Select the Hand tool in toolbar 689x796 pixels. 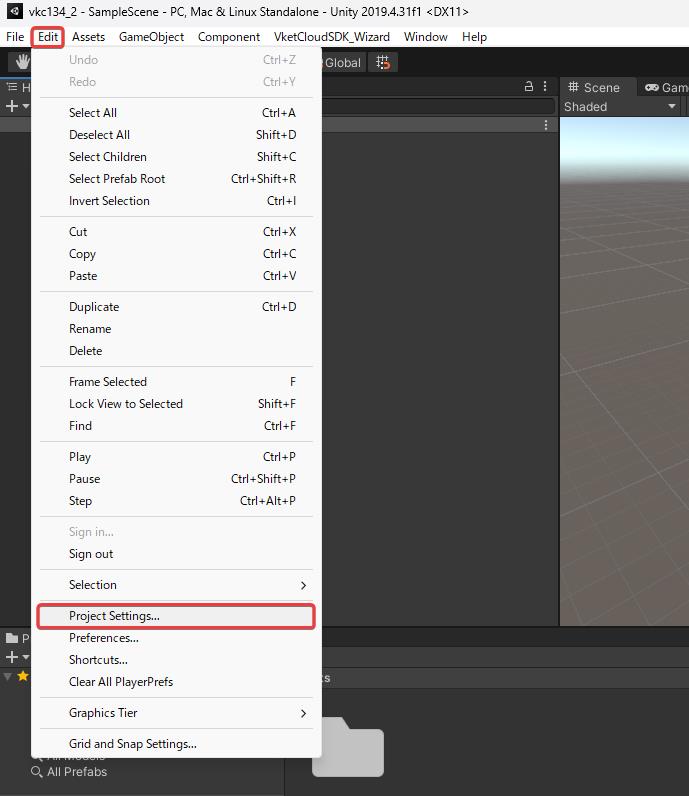(x=20, y=62)
